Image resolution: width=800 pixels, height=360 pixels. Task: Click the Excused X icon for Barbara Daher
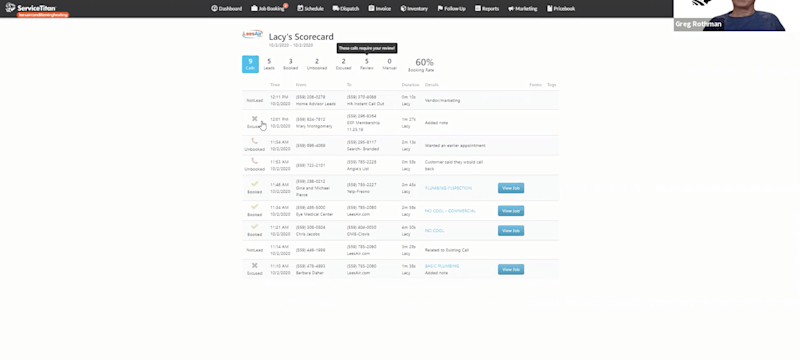pyautogui.click(x=254, y=266)
